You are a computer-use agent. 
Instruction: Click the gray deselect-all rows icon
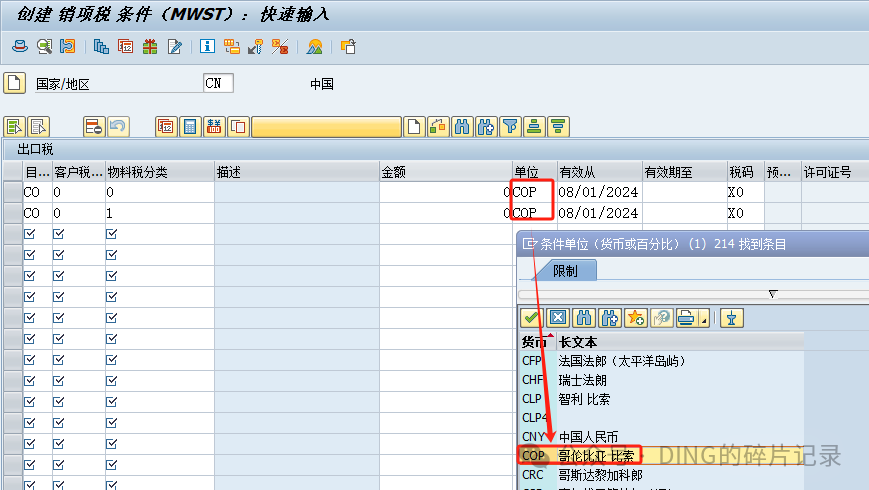click(38, 127)
